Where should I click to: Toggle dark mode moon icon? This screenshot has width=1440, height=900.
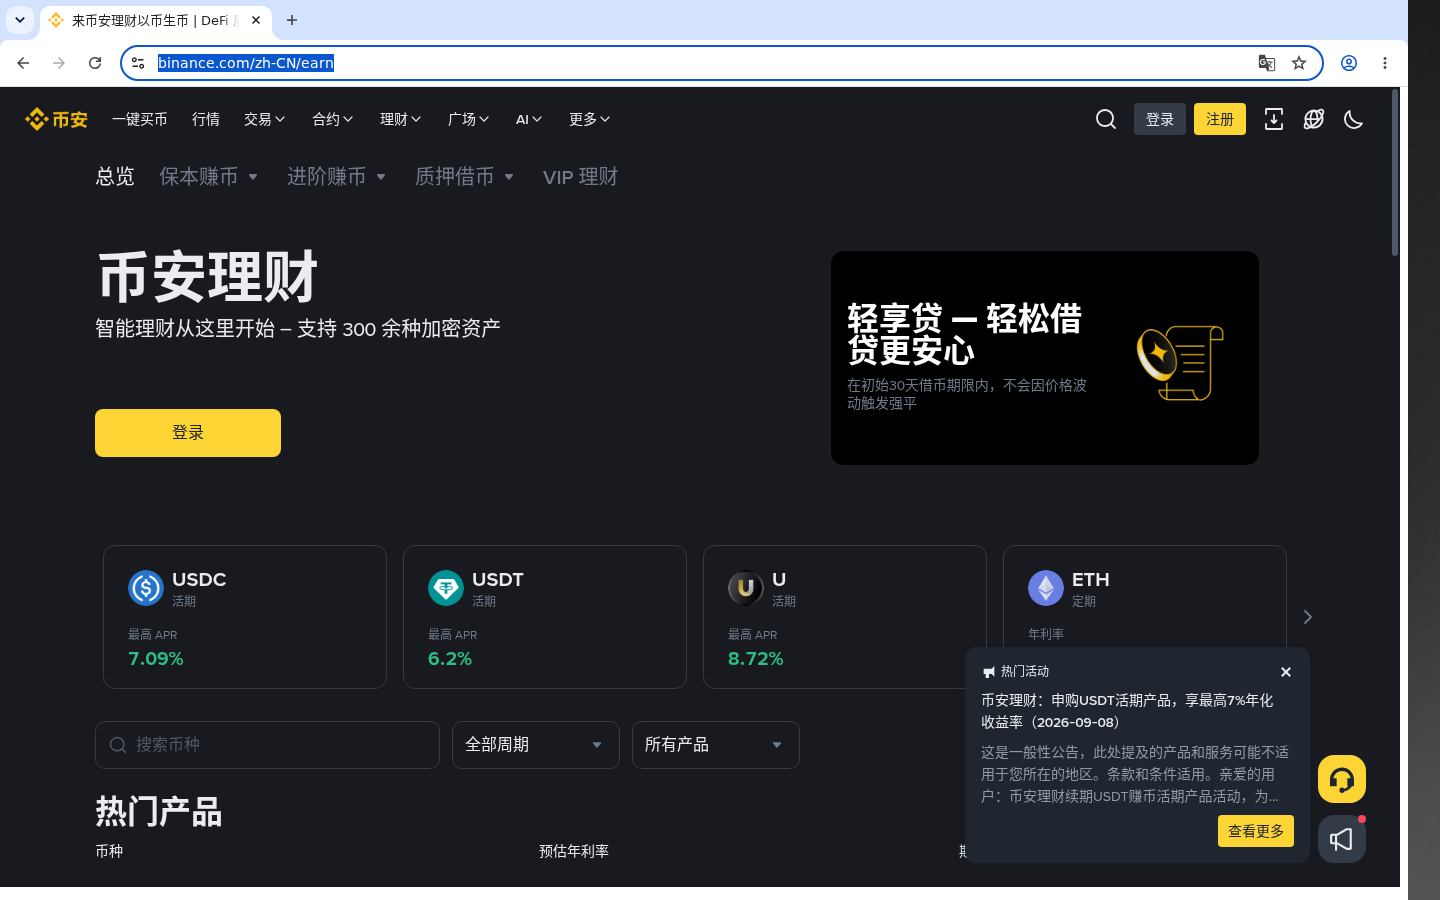[1353, 119]
